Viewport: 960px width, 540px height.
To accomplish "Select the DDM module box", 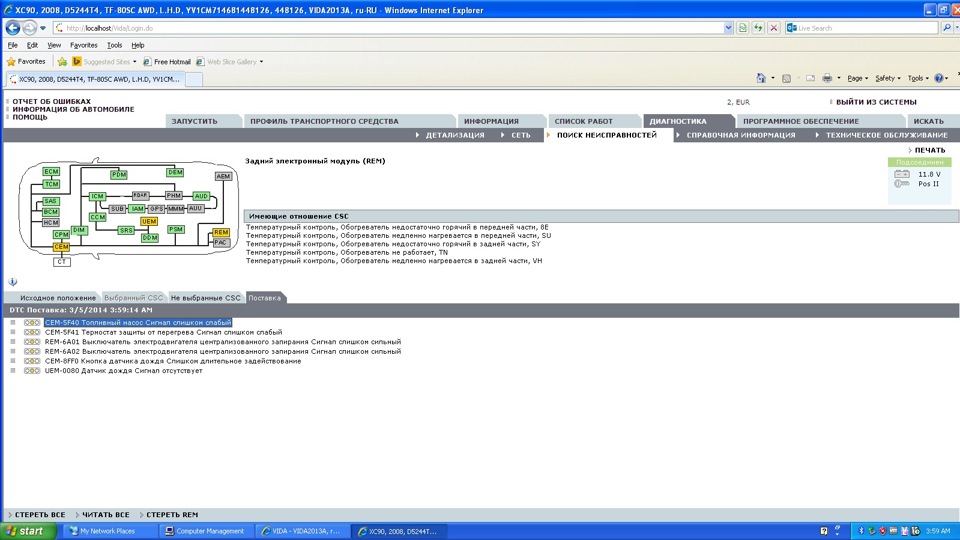I will point(149,237).
